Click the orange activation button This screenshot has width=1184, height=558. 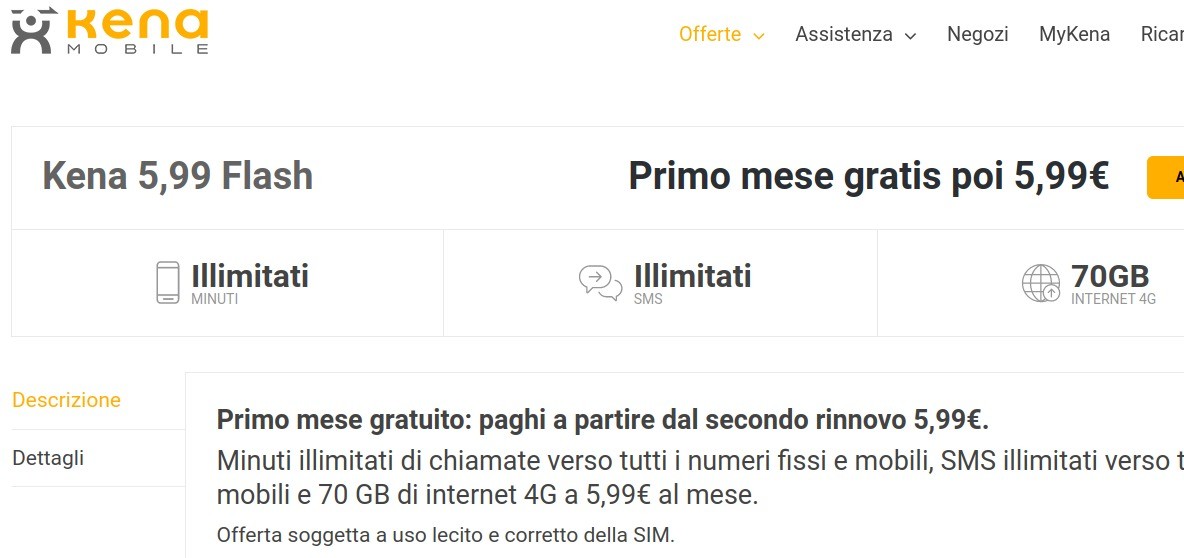[1165, 177]
